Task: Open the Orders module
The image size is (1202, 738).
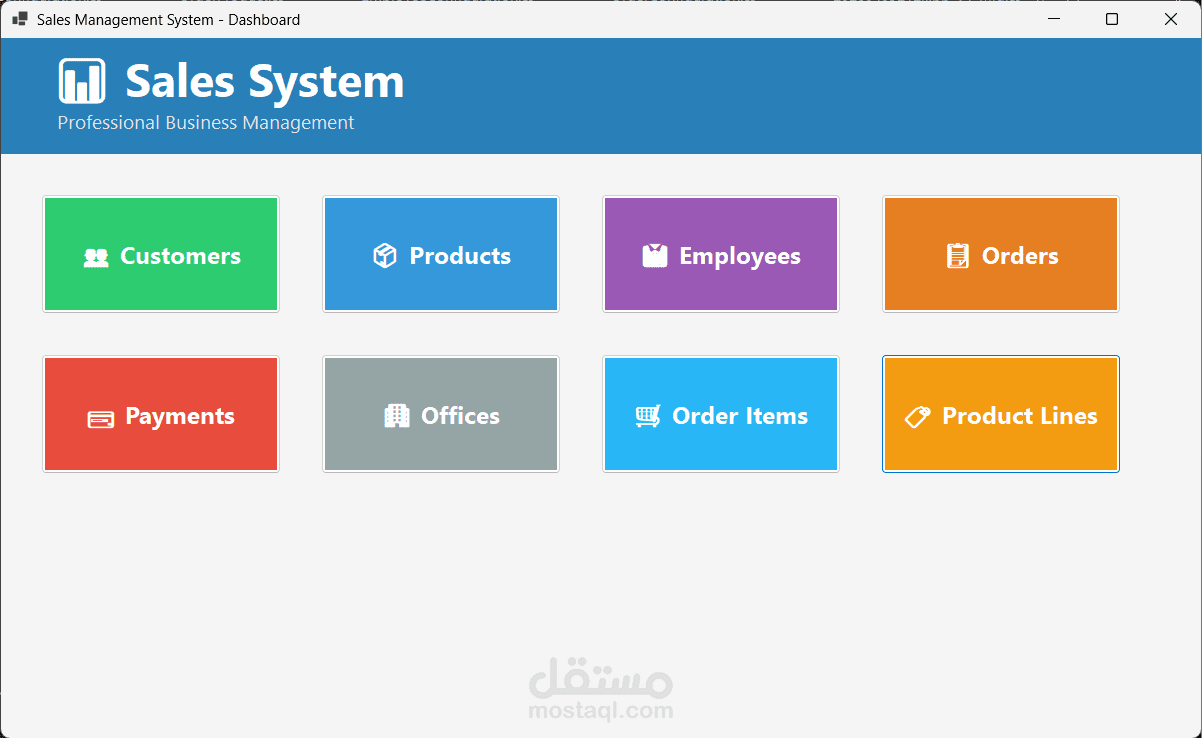Action: click(x=1000, y=254)
